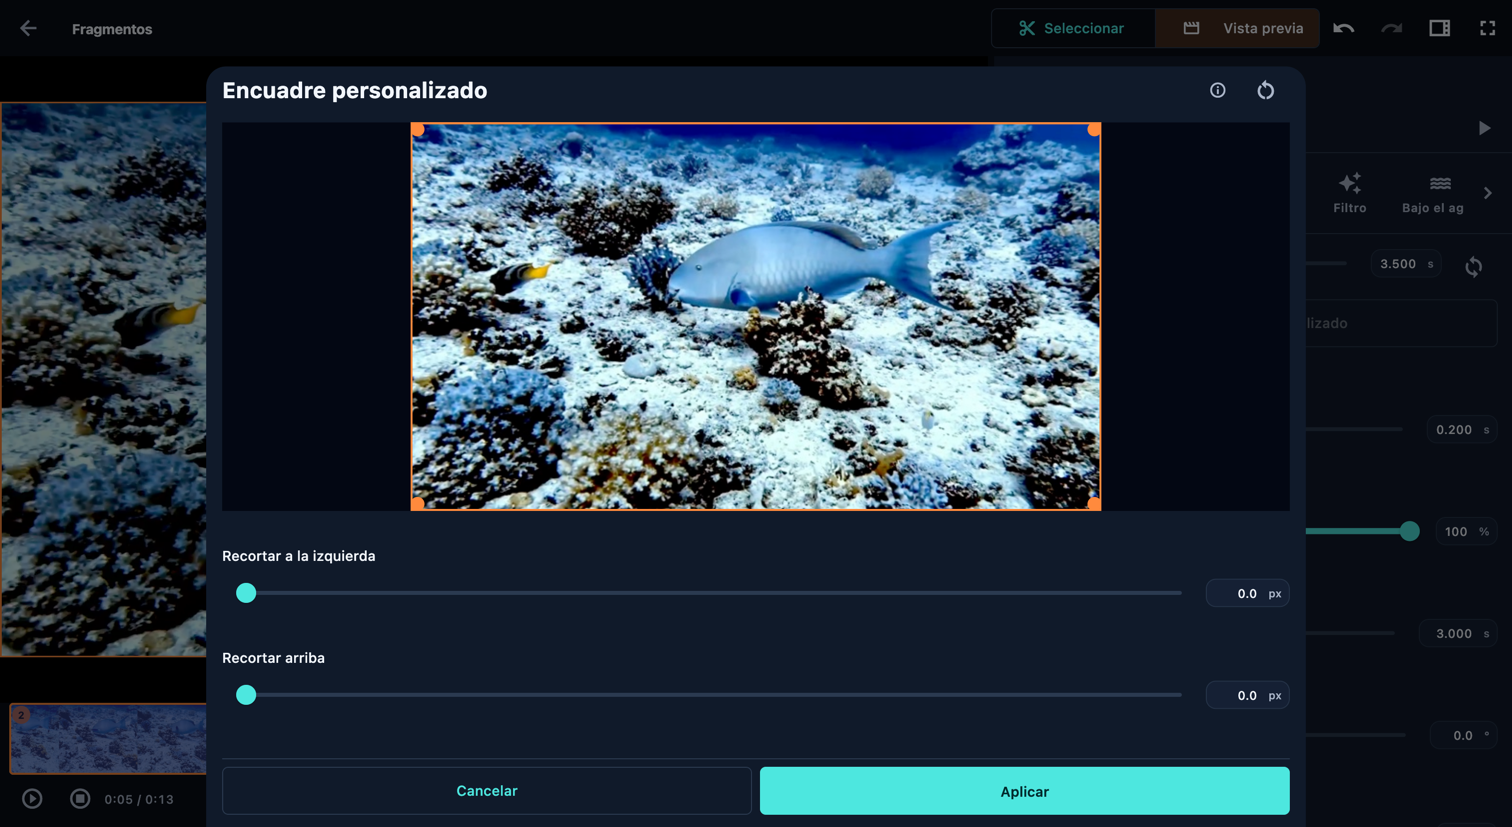Expand more effects with the right chevron
1512x827 pixels.
[x=1488, y=193]
